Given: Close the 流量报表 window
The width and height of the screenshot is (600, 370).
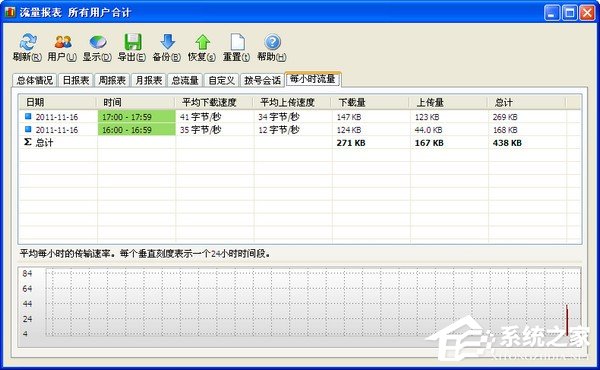Looking at the screenshot, I should point(587,13).
